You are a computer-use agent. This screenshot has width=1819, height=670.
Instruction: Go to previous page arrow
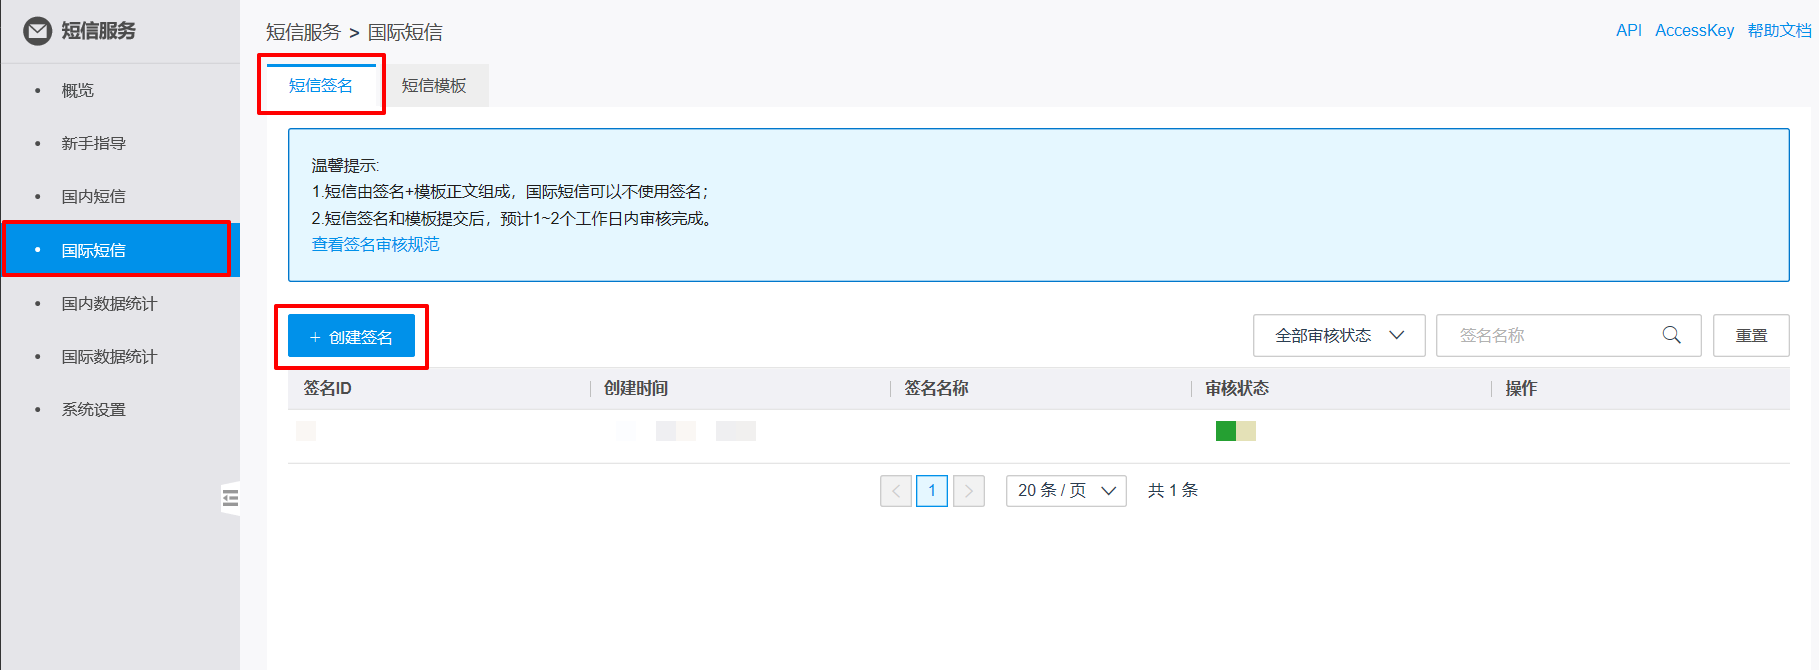click(896, 491)
